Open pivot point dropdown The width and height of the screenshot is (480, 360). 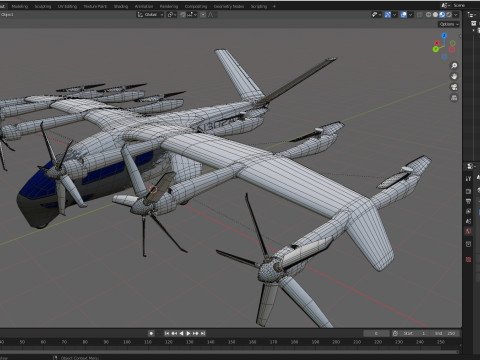click(x=172, y=15)
